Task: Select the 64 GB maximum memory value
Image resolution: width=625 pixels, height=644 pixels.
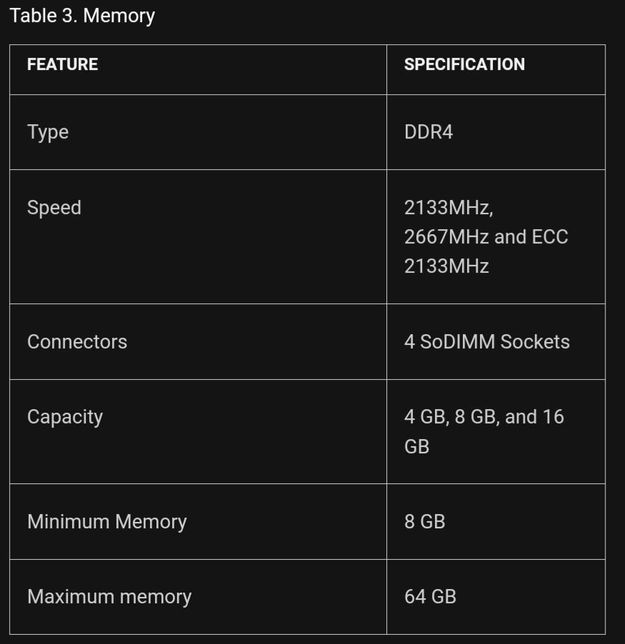Action: [430, 597]
